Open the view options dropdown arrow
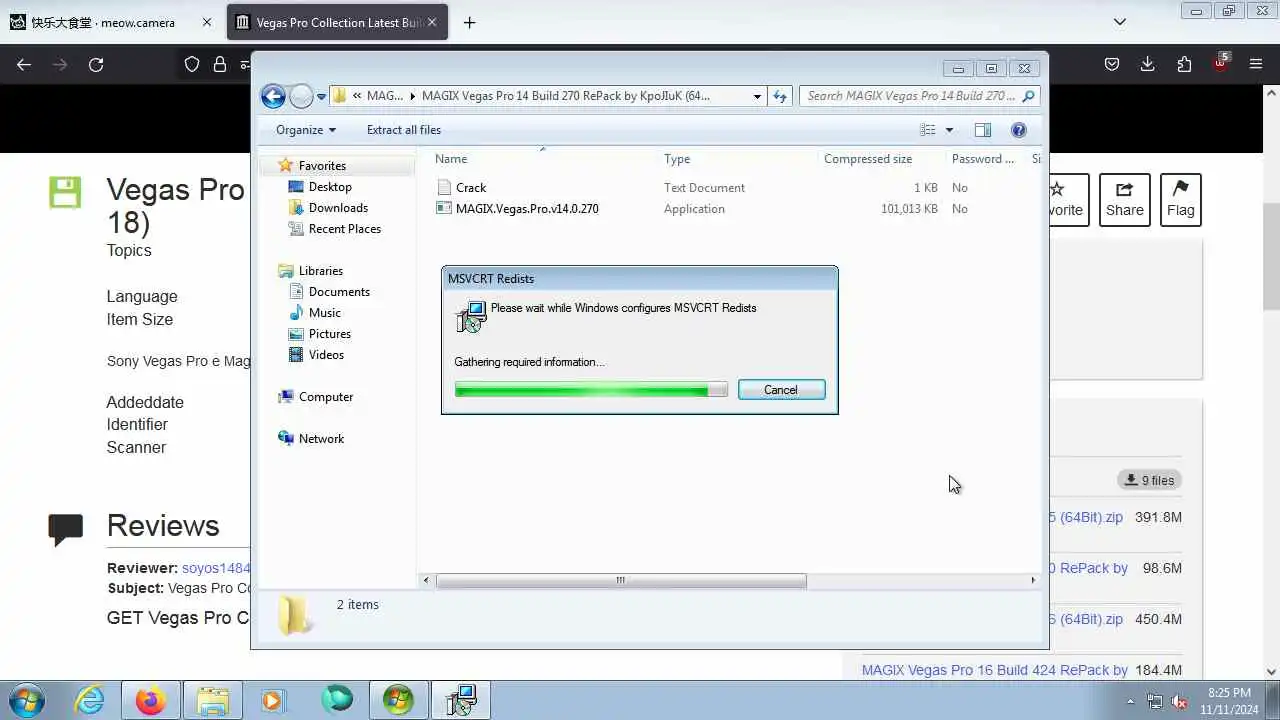This screenshot has width=1280, height=720. pyautogui.click(x=949, y=130)
